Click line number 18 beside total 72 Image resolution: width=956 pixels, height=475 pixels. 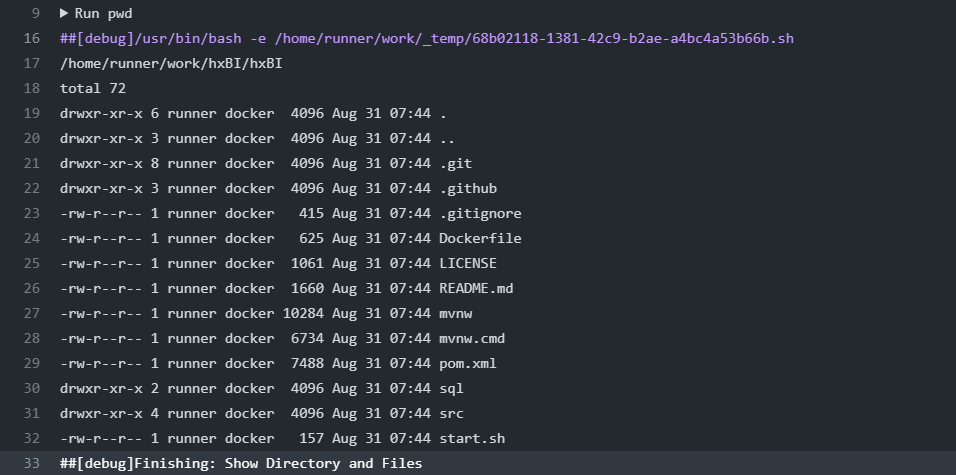coord(31,89)
